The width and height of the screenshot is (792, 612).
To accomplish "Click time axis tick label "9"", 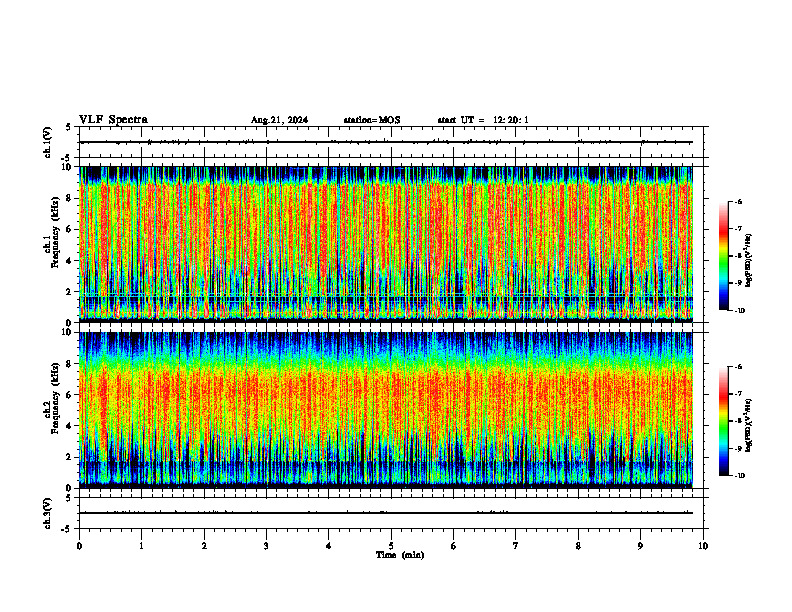I will (x=640, y=546).
